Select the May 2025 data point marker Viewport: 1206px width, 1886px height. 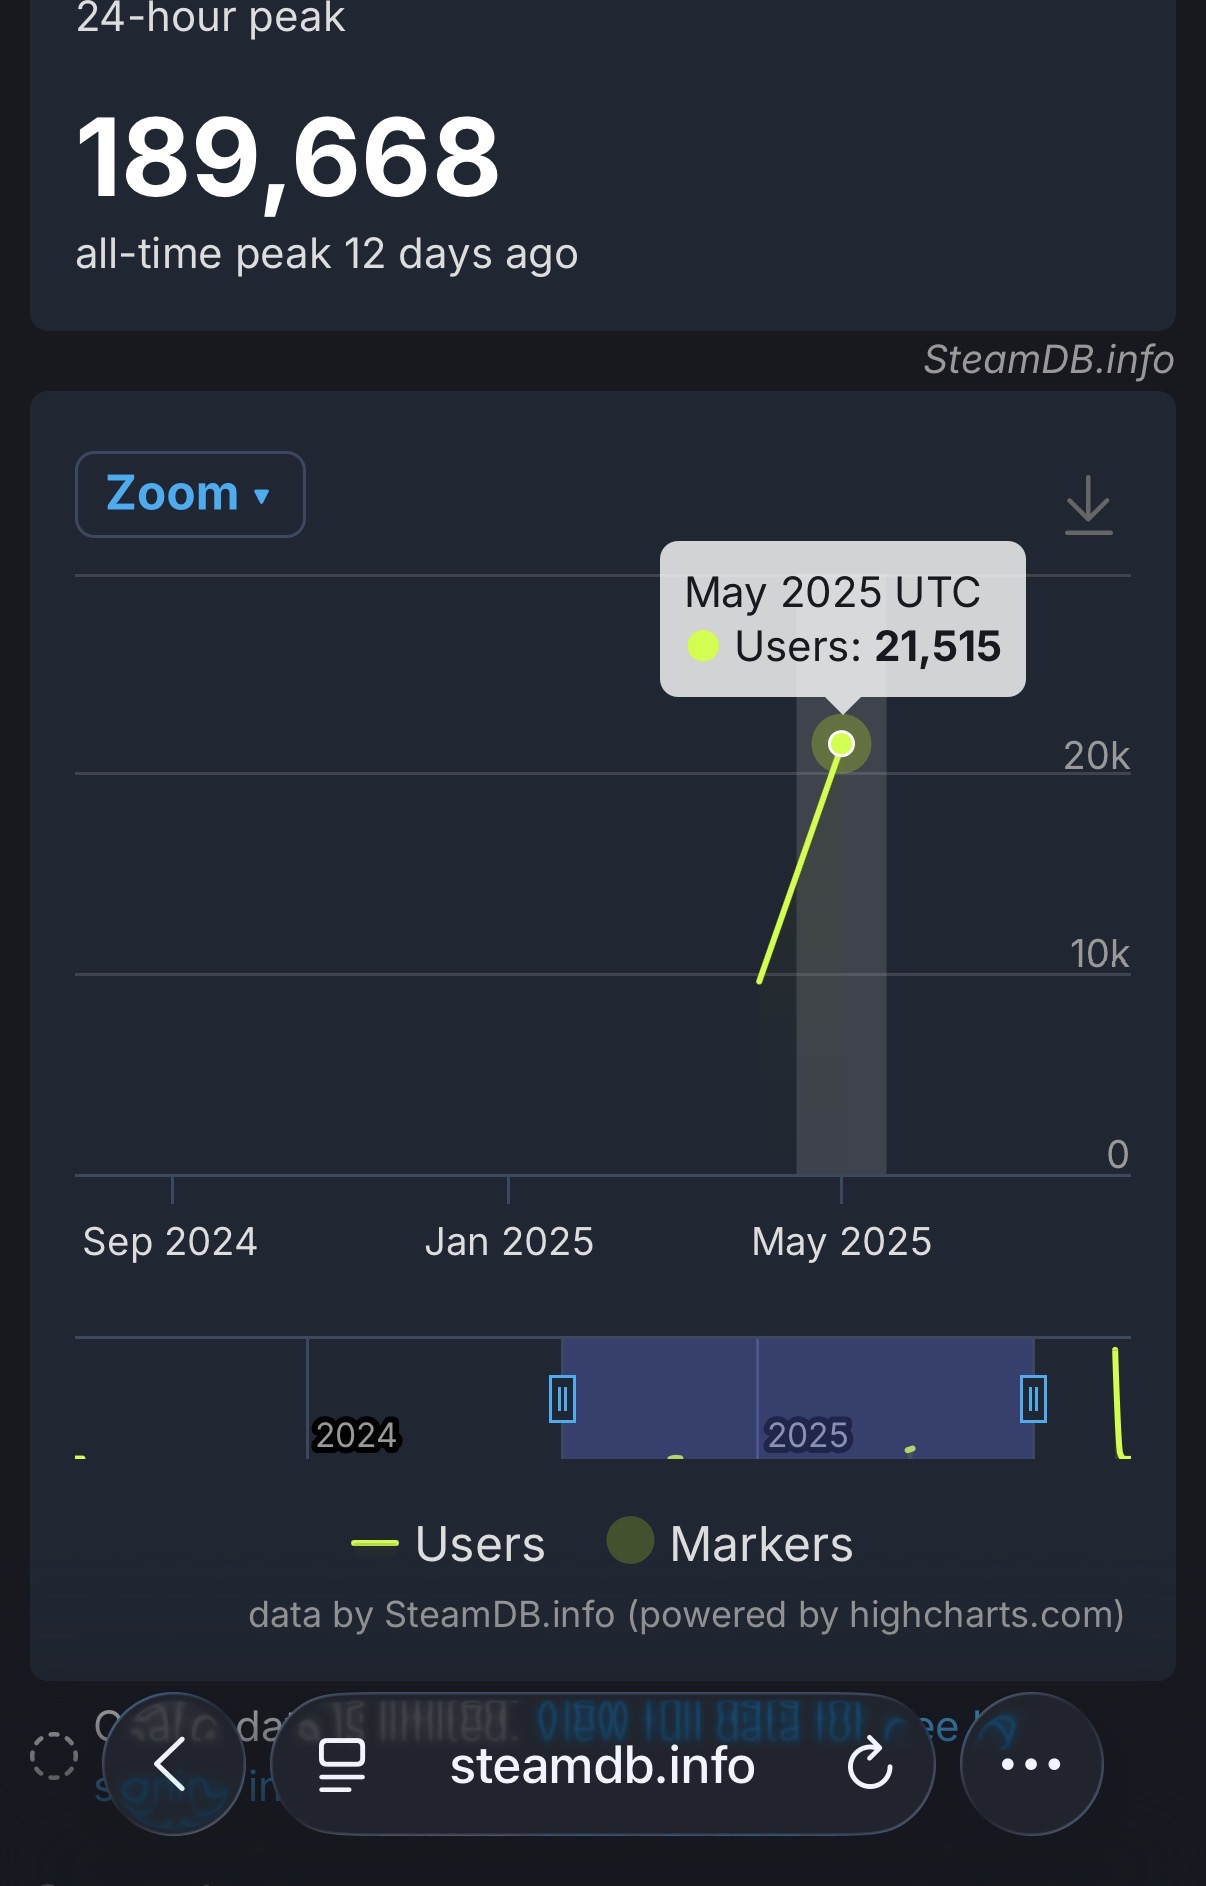[842, 743]
